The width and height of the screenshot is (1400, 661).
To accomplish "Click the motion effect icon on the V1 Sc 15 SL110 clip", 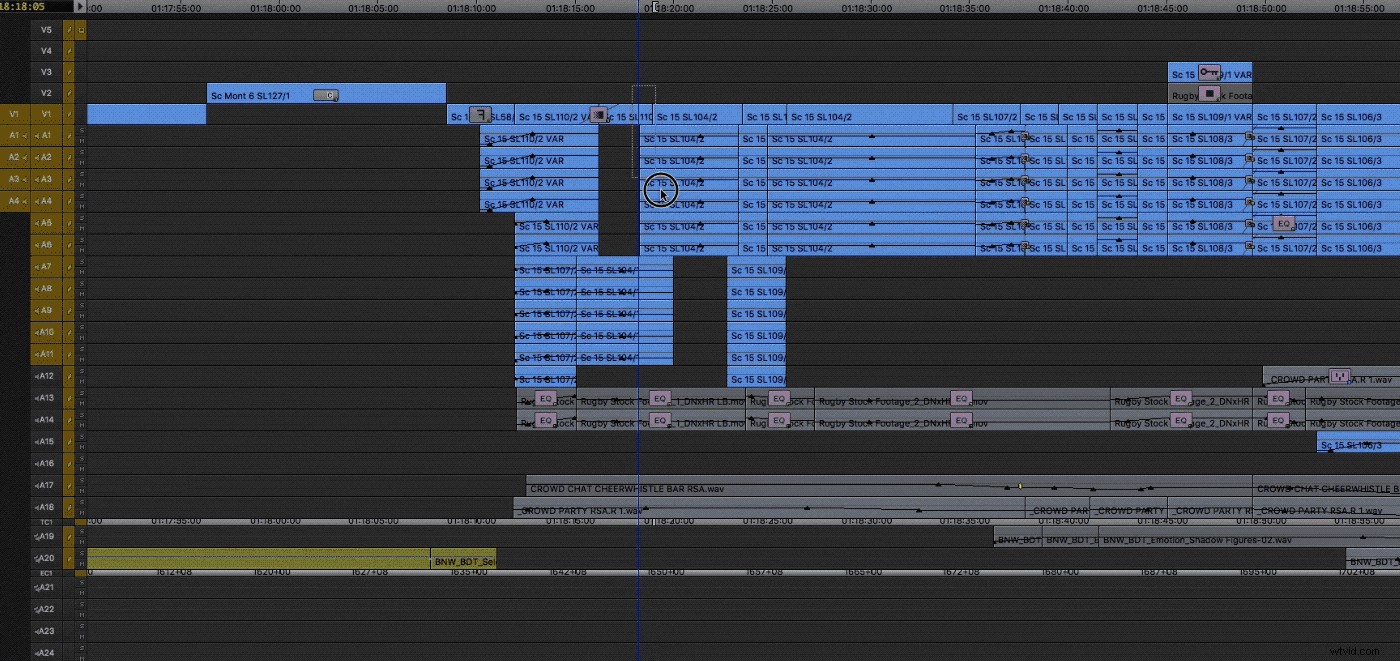I will (598, 115).
